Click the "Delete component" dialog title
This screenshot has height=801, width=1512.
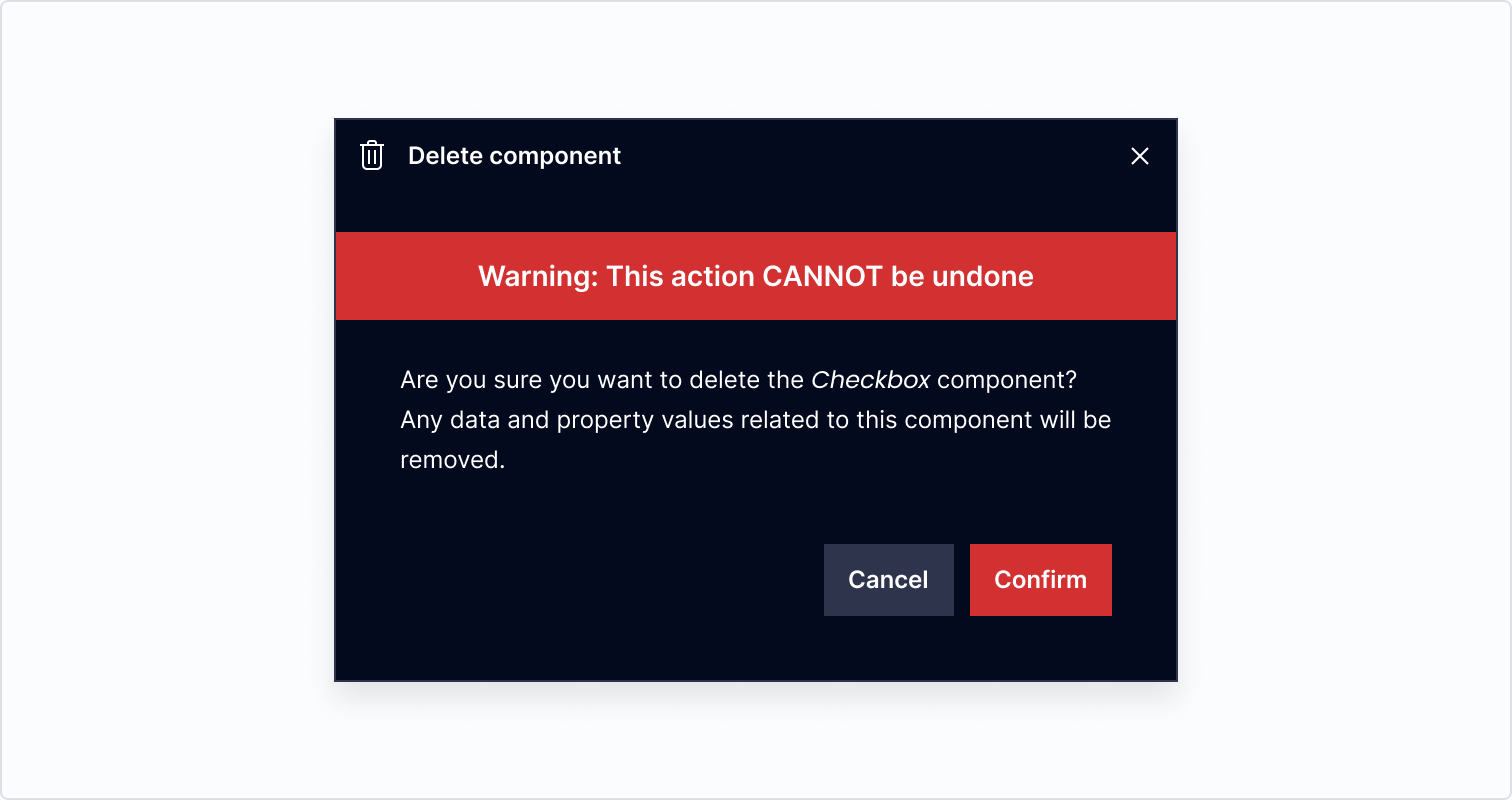coord(514,156)
